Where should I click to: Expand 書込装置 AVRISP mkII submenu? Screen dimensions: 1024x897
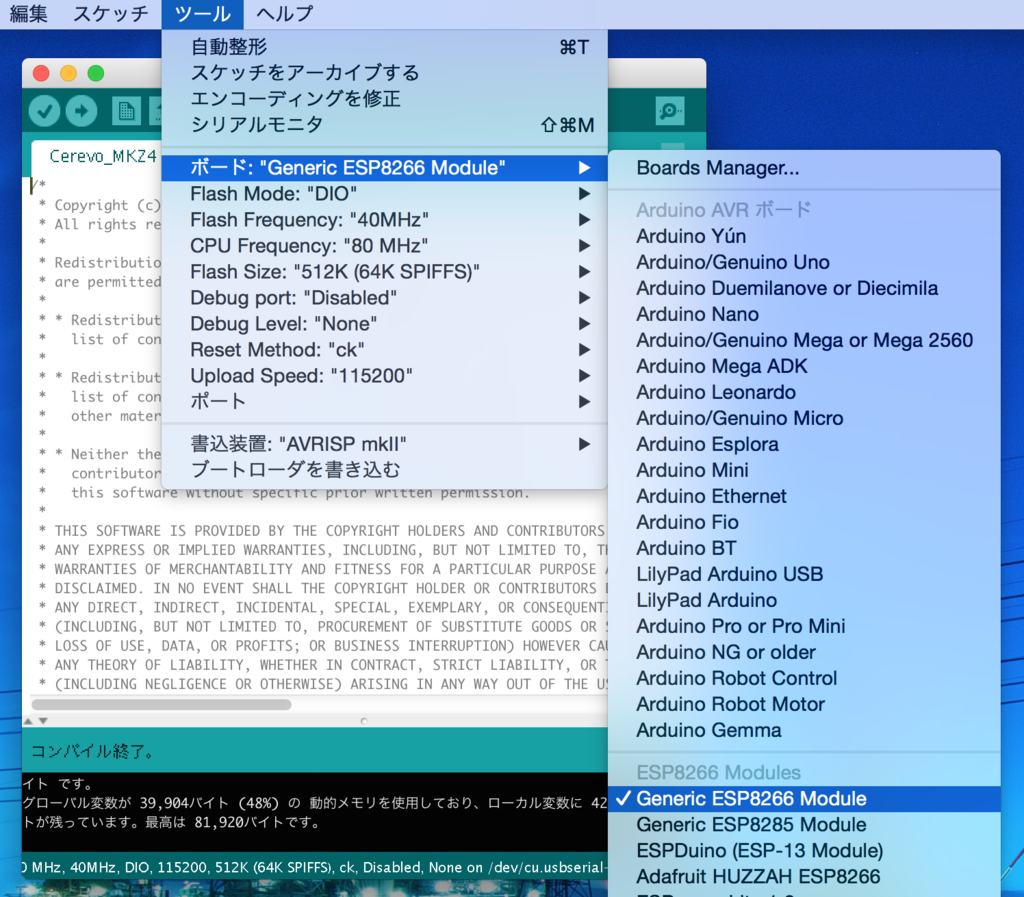[385, 445]
